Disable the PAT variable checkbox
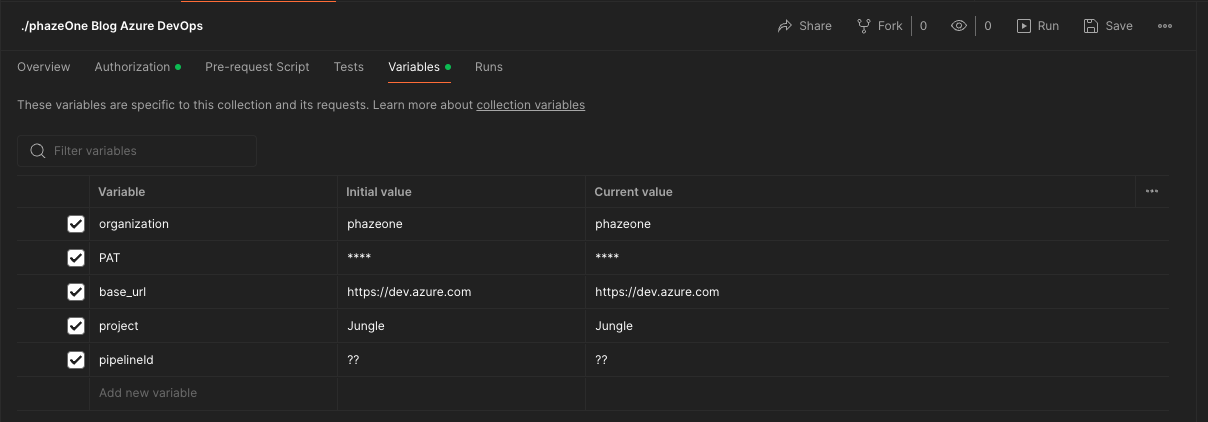The height and width of the screenshot is (422, 1208). tap(76, 258)
